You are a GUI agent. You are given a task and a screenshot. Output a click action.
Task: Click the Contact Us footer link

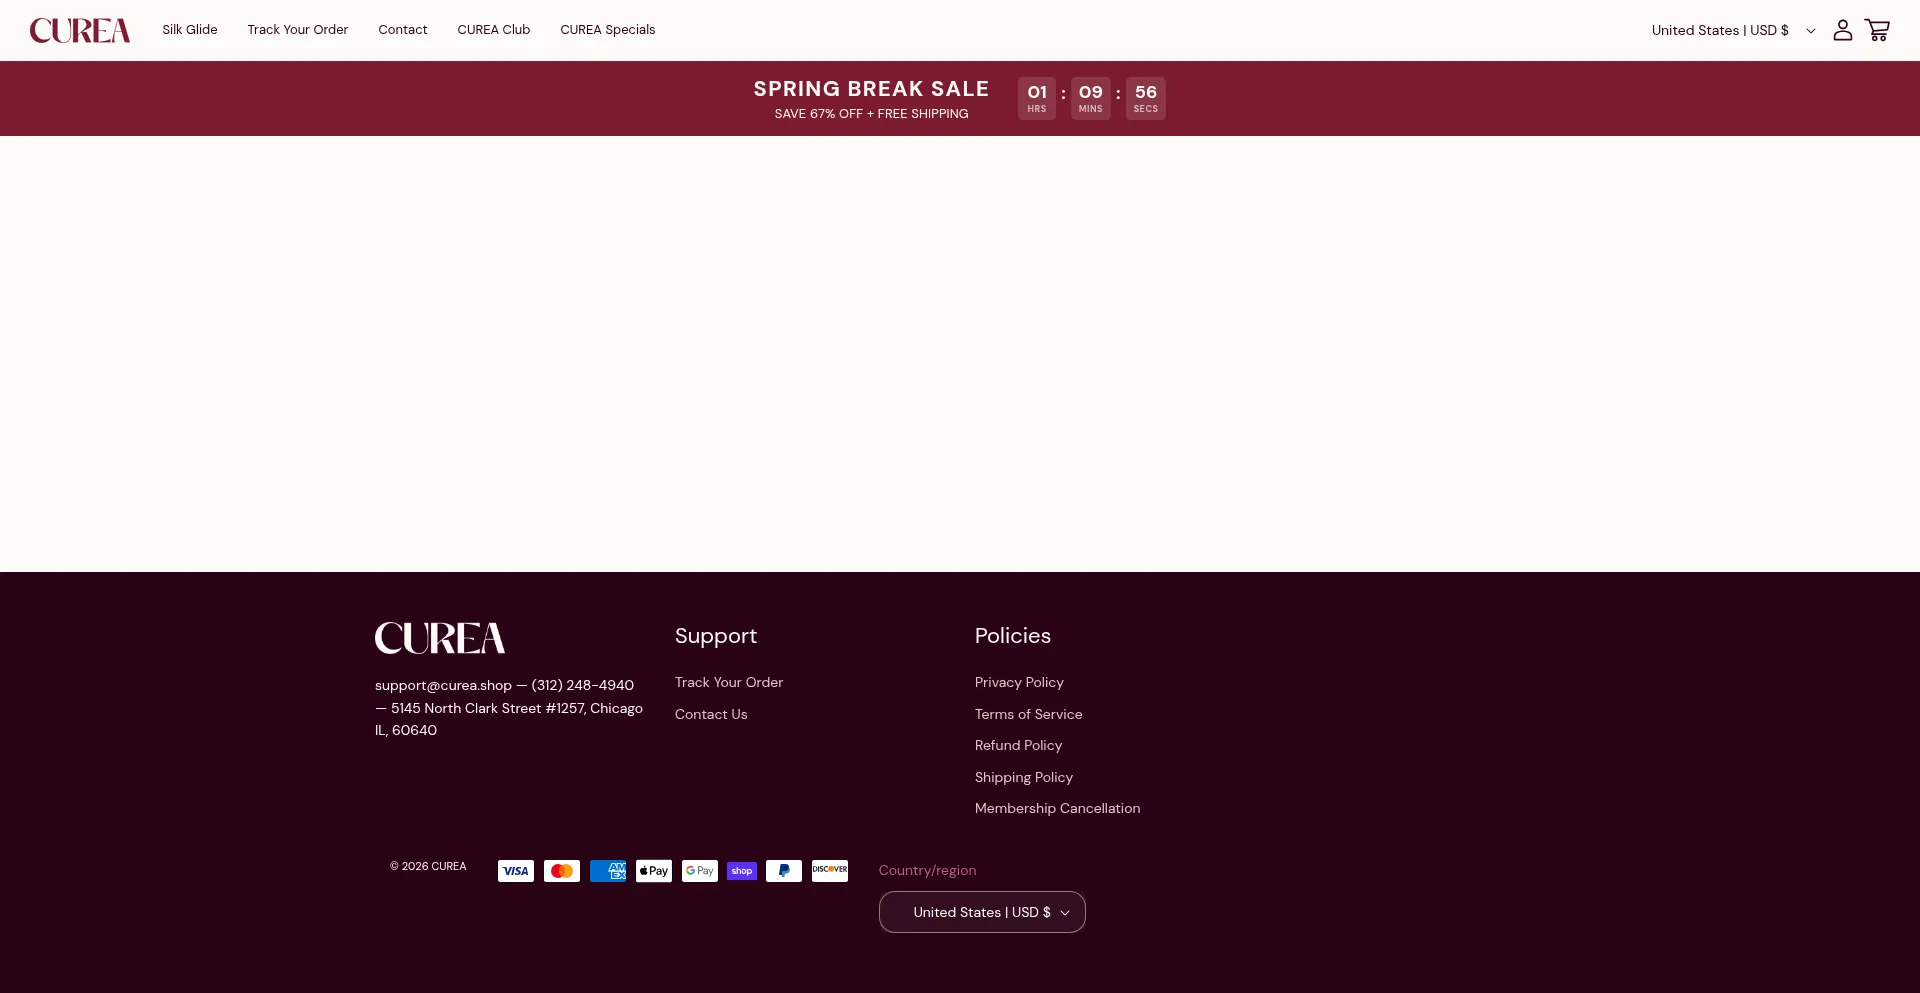coord(711,714)
